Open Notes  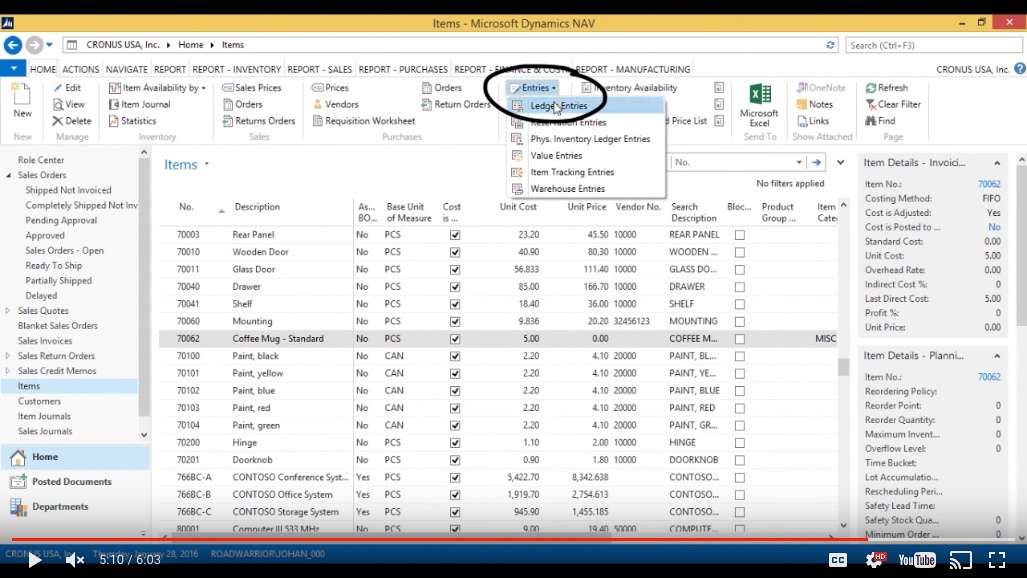click(x=815, y=104)
